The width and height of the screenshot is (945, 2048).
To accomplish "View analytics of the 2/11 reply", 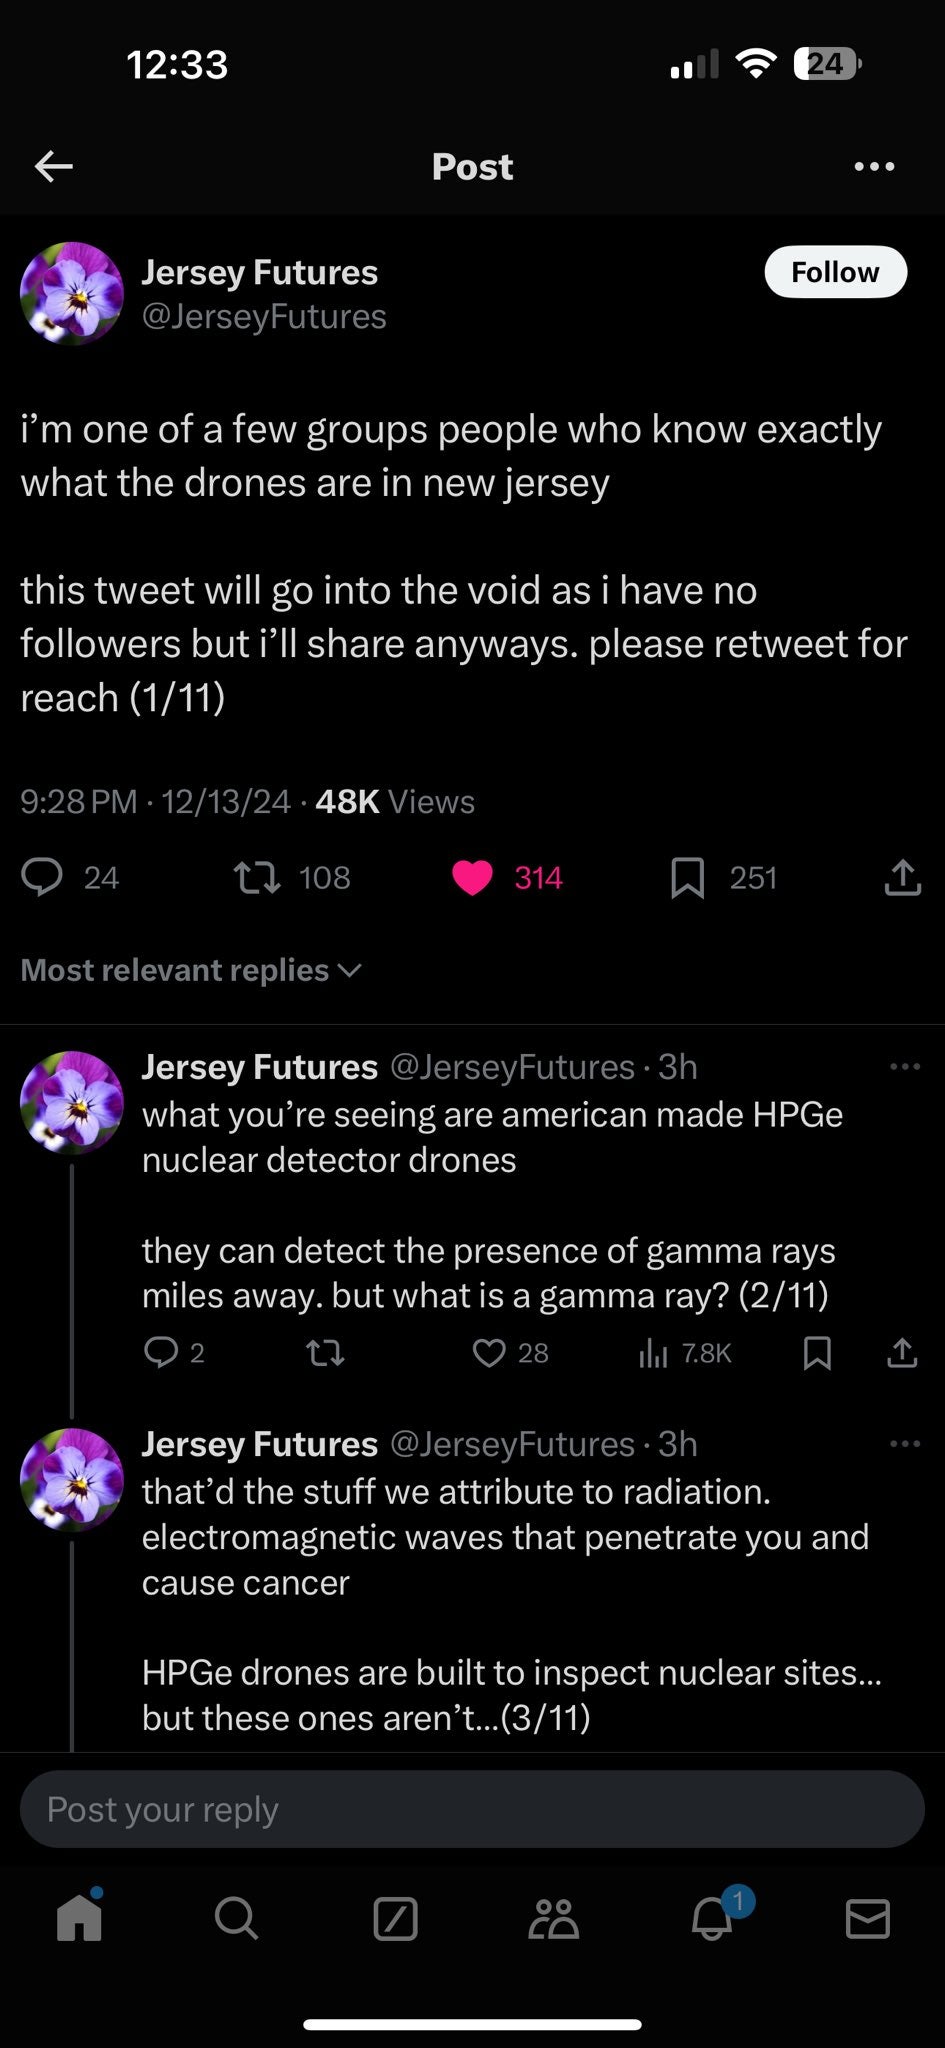I will click(x=653, y=1353).
